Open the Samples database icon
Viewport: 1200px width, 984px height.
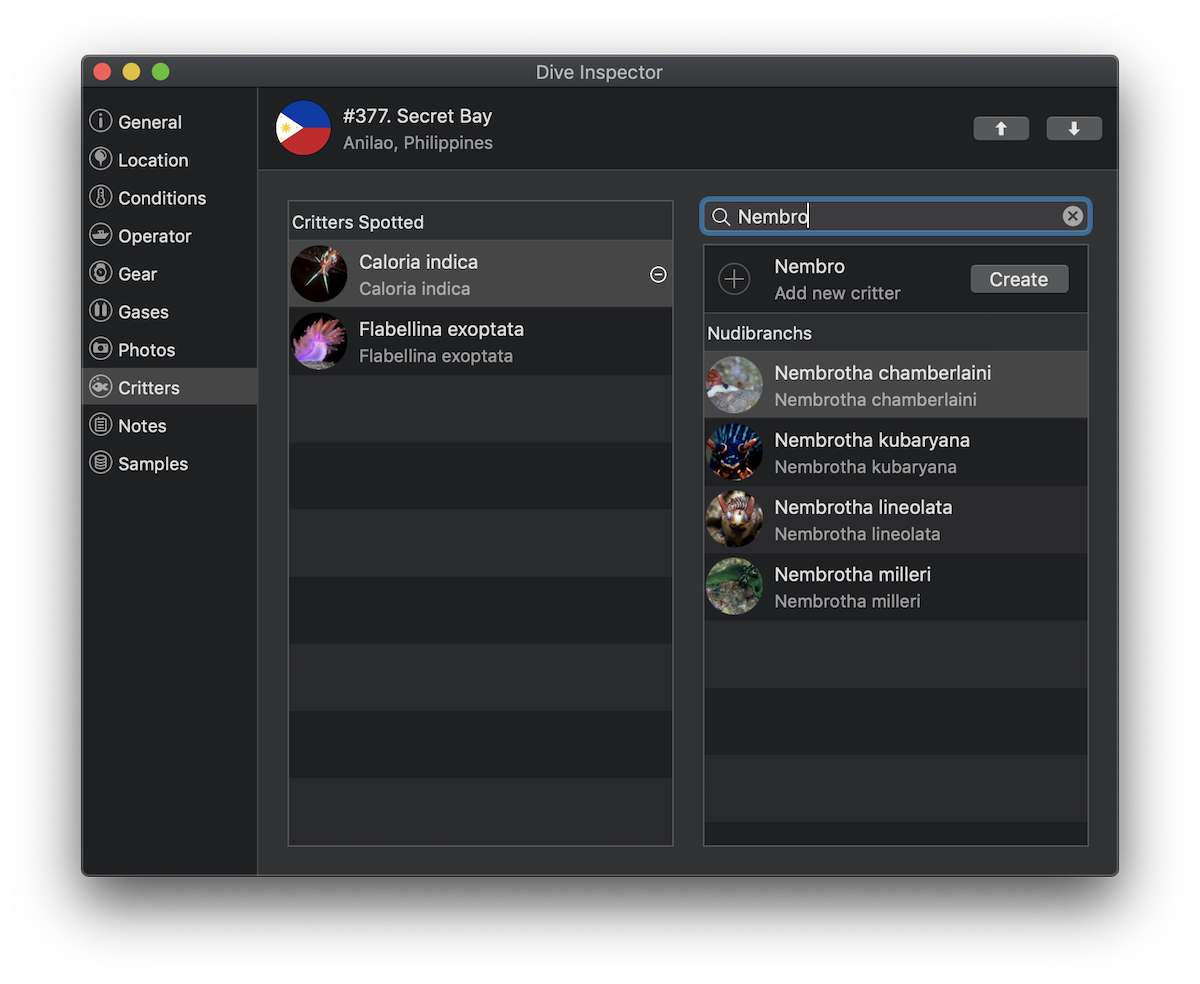100,464
